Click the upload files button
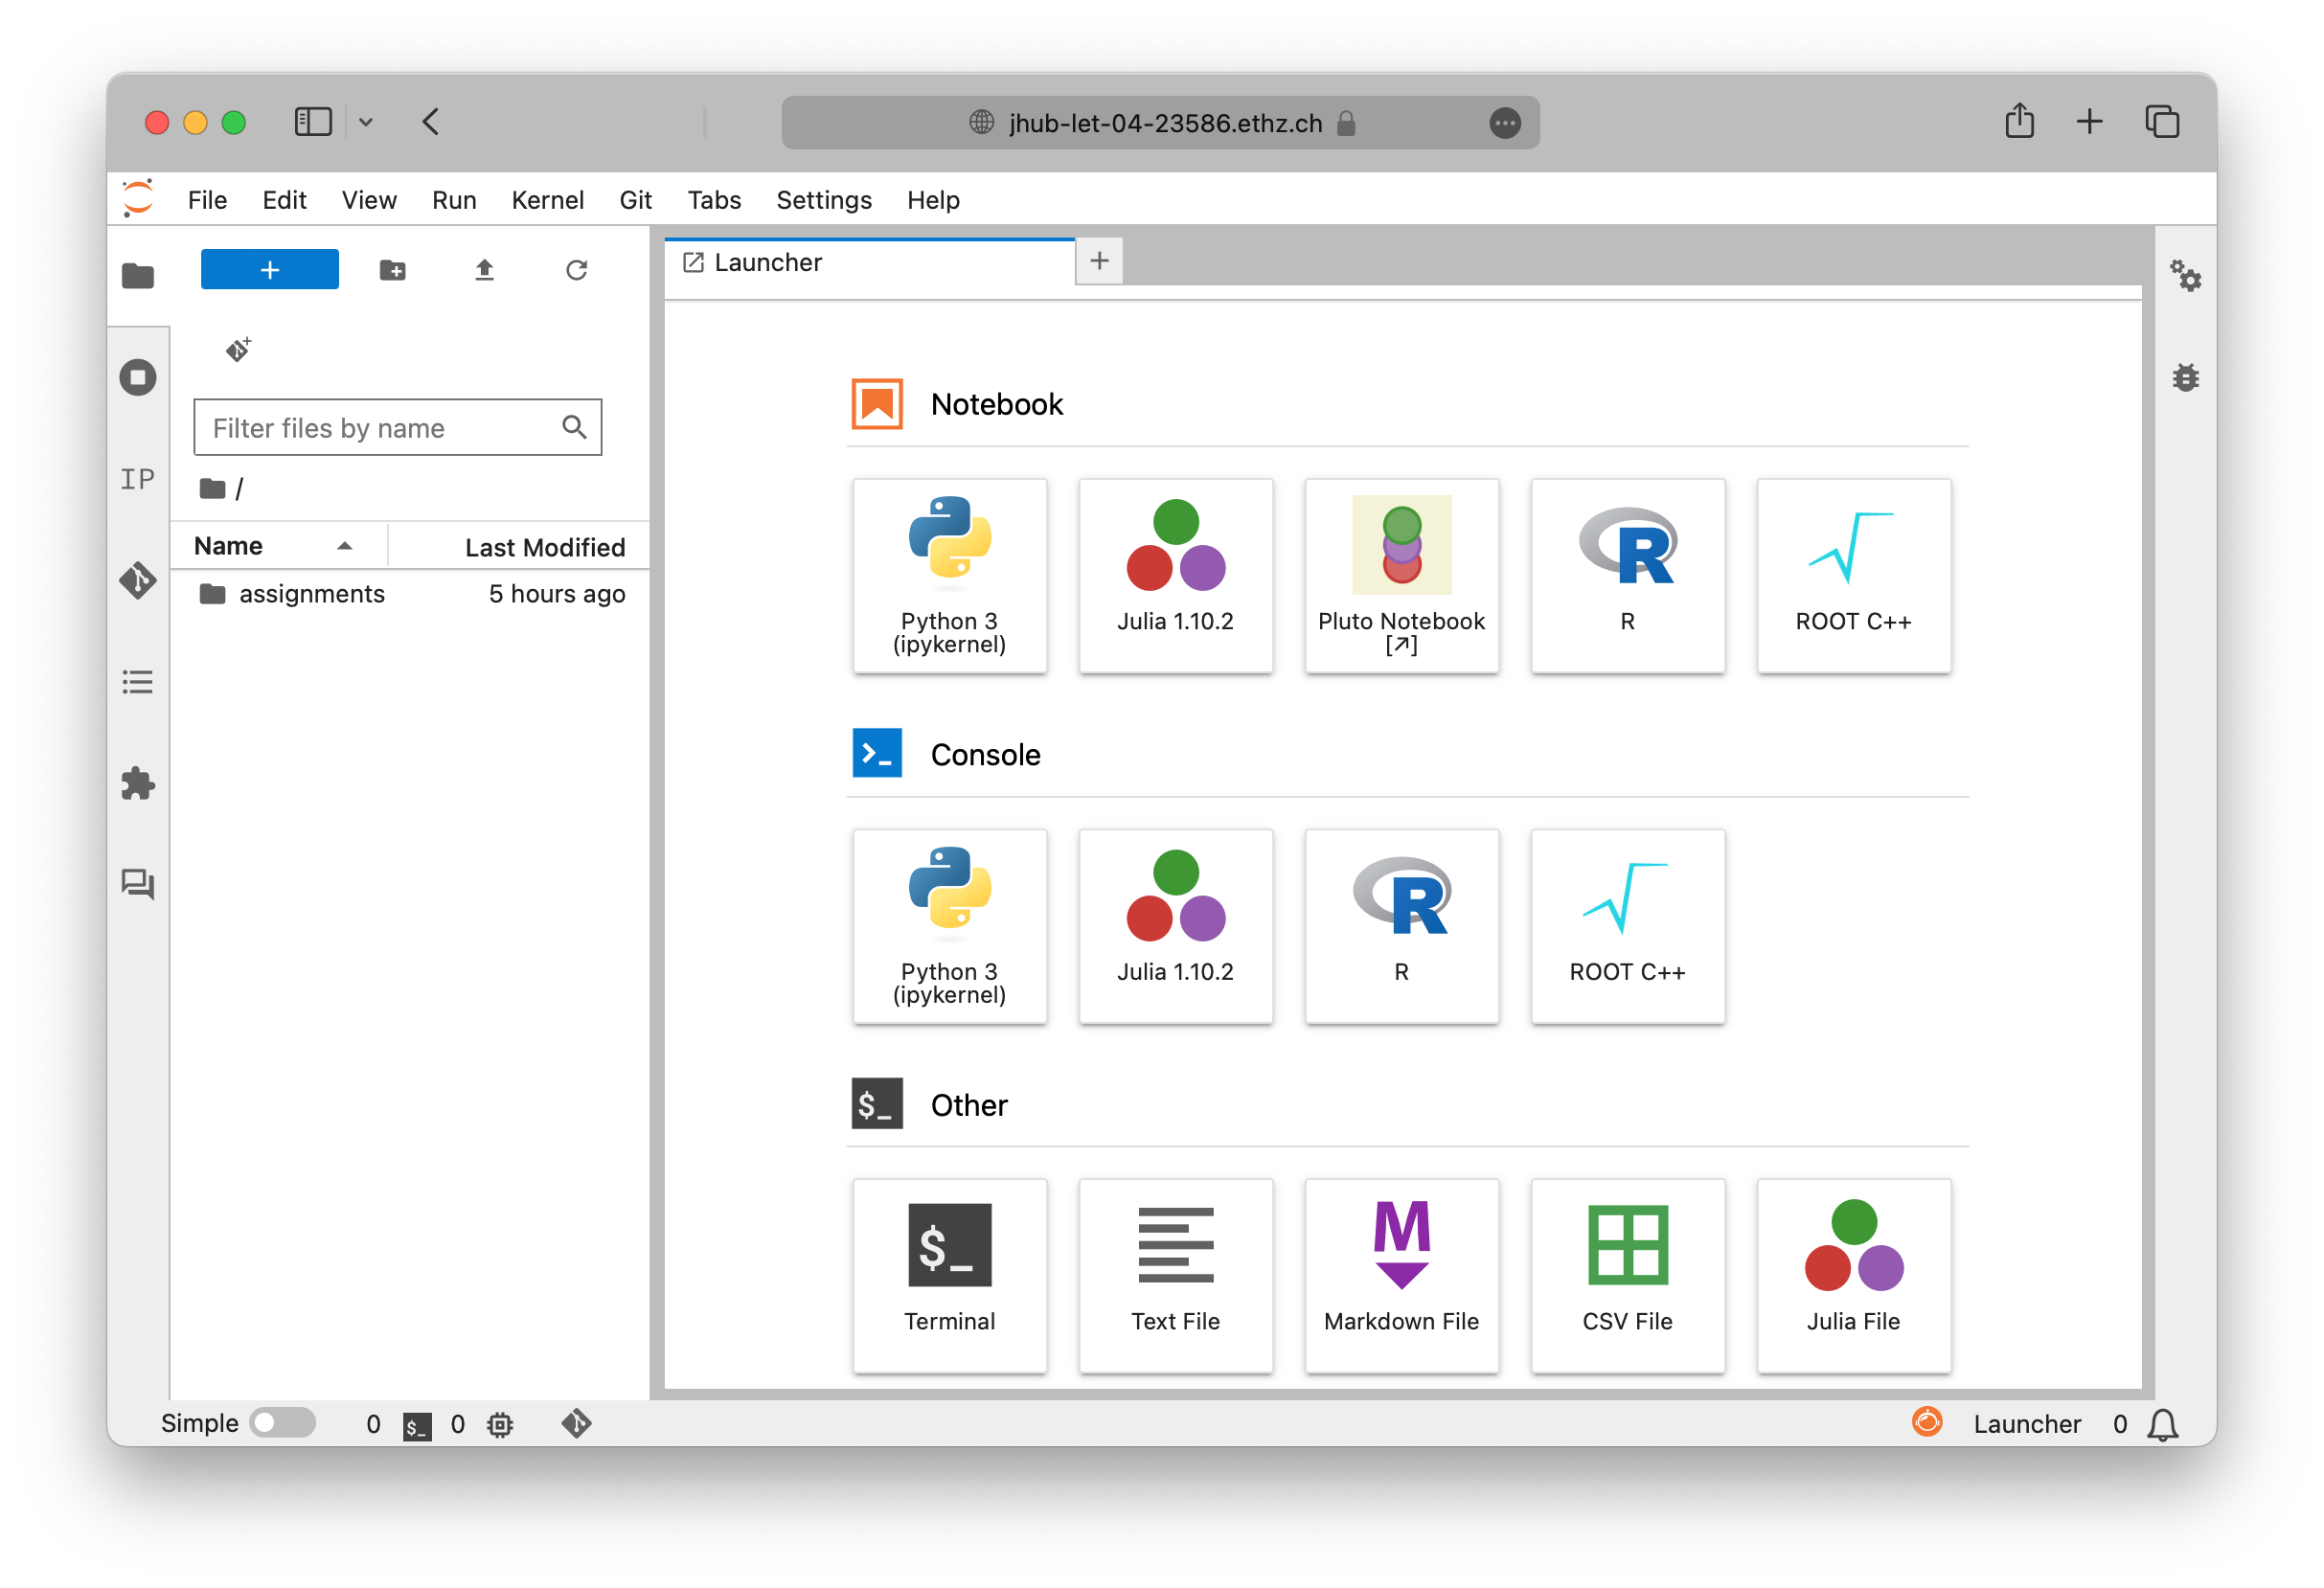Screen dimensions: 2324x1588 point(484,268)
